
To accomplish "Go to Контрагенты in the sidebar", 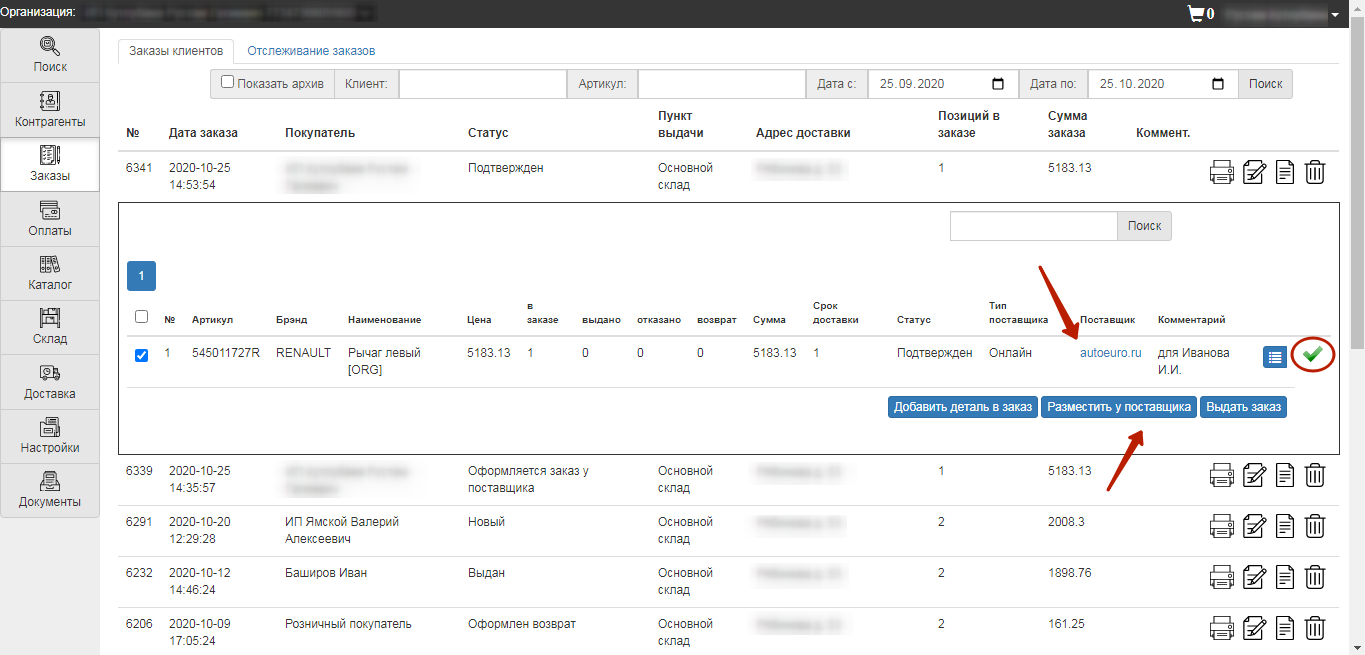I will 50,110.
